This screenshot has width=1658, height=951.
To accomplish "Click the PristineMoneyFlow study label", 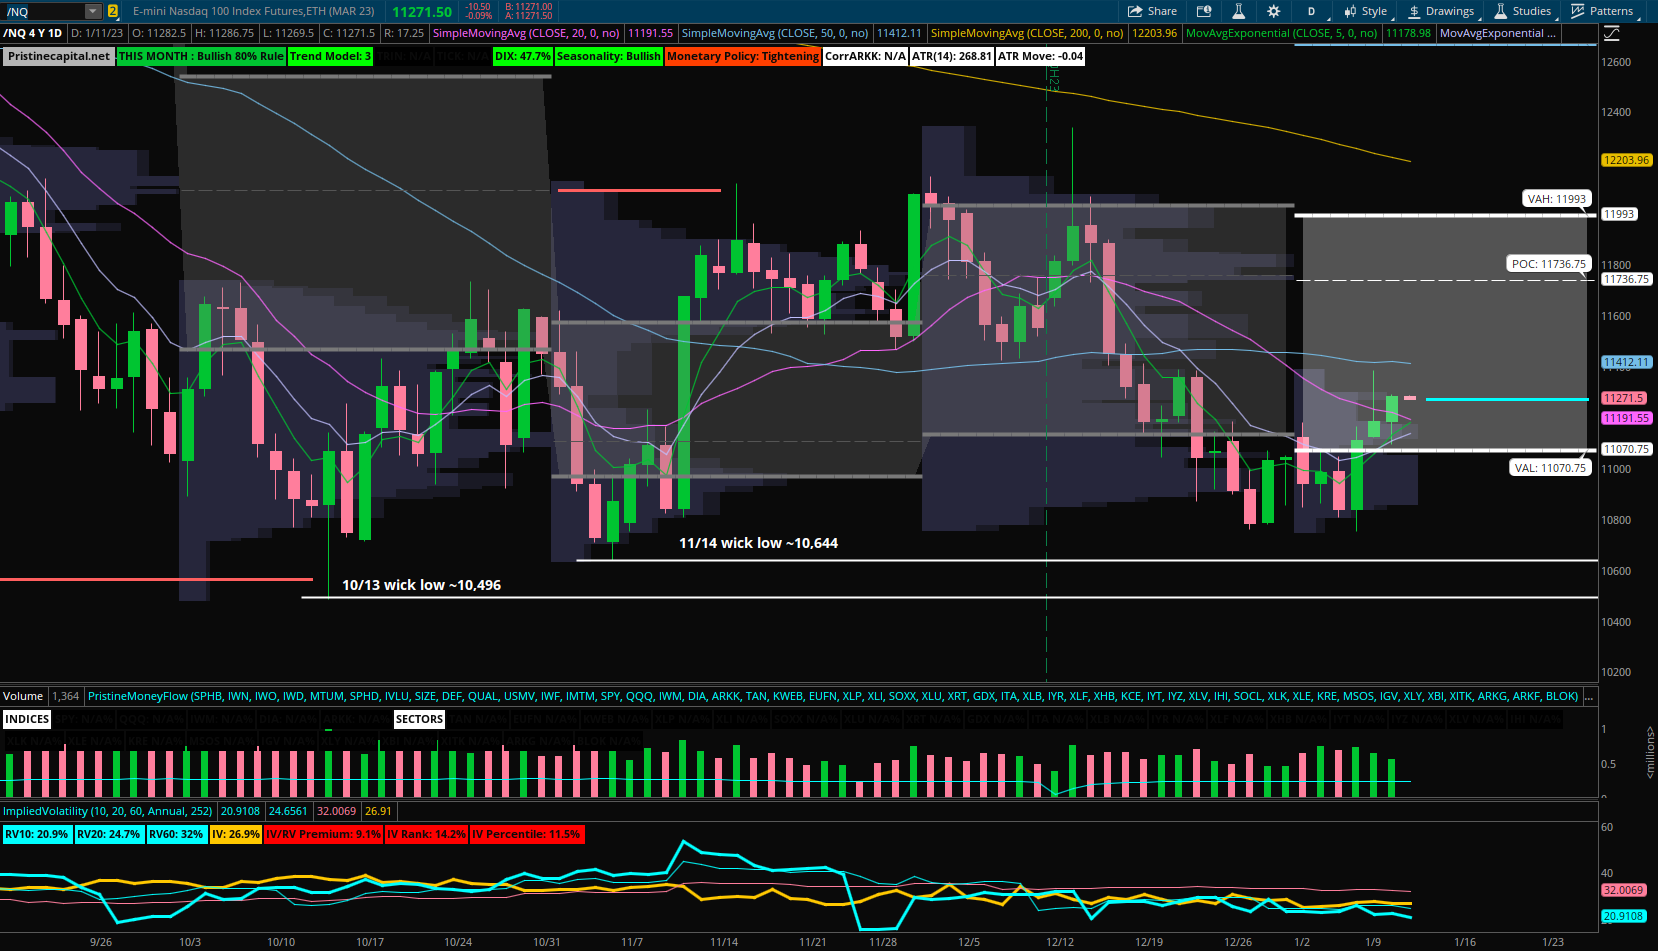I will 833,696.
